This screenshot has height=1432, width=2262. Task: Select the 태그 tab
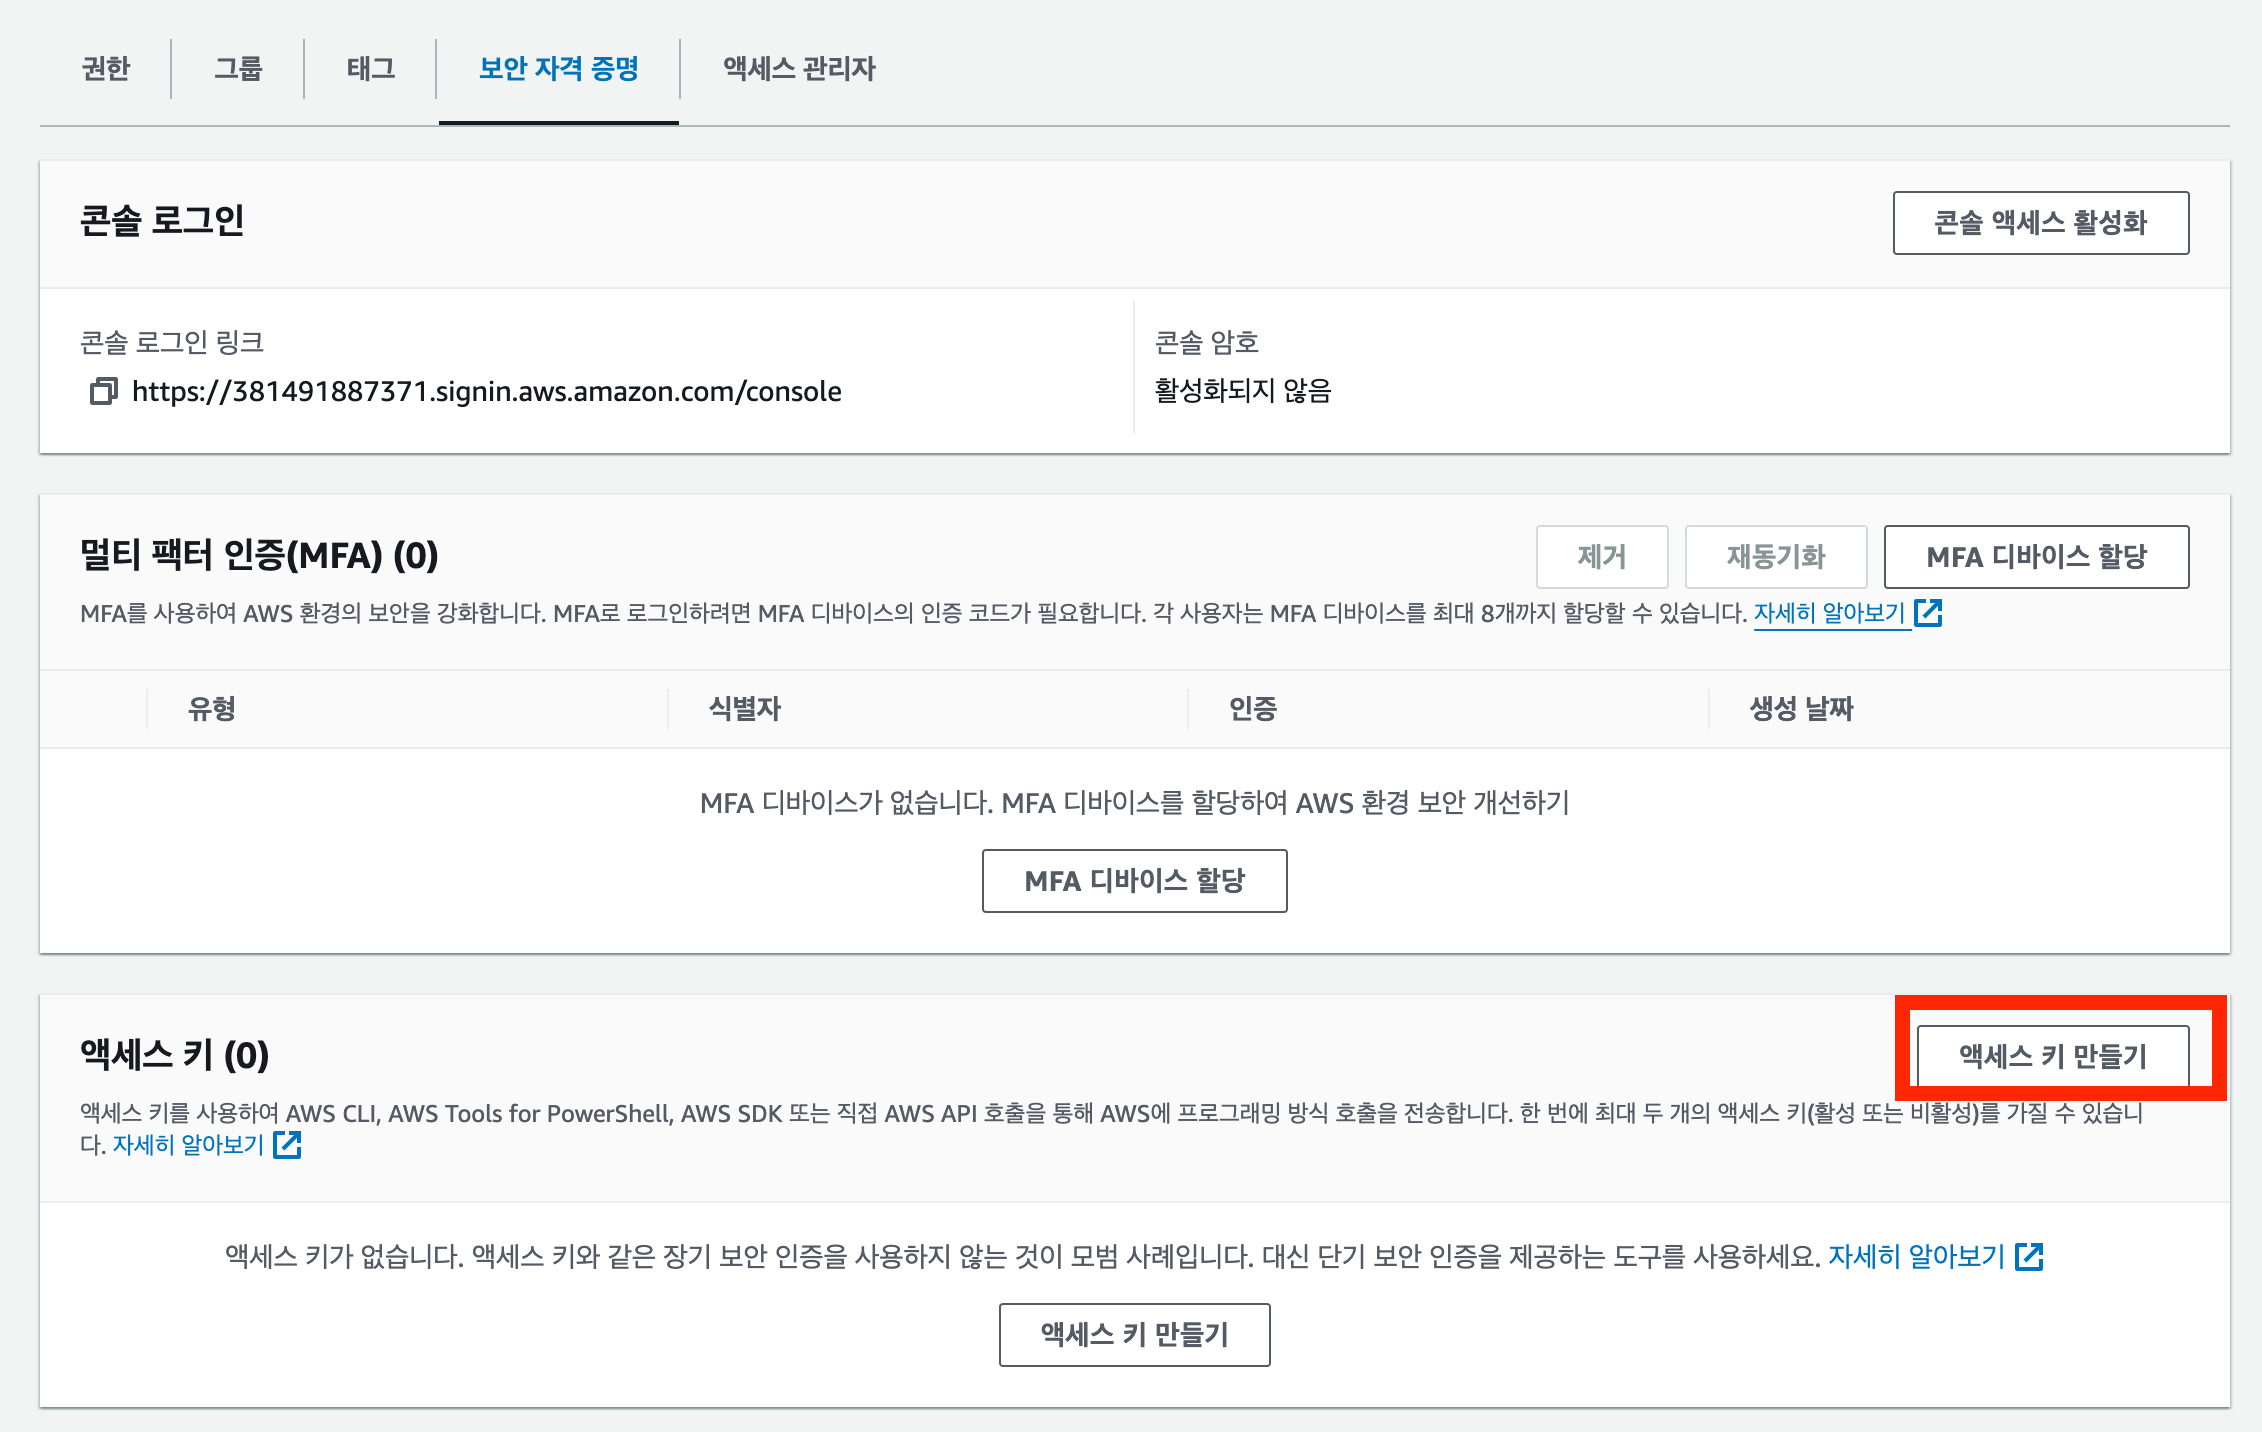[371, 68]
